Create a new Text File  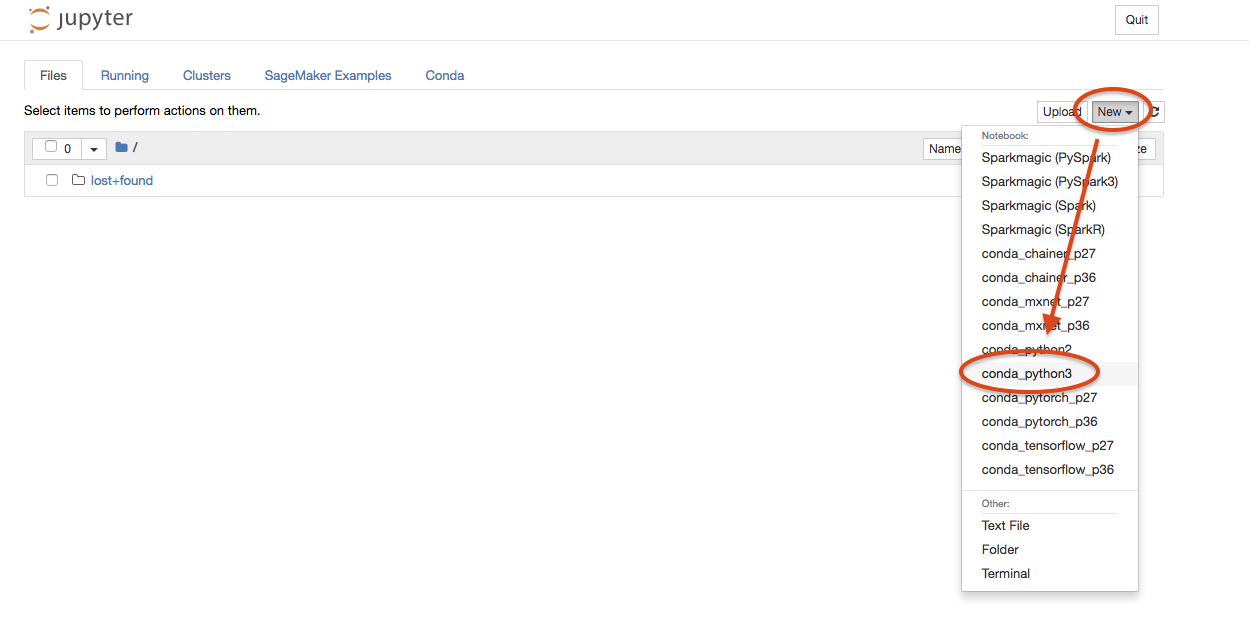click(x=1050, y=525)
